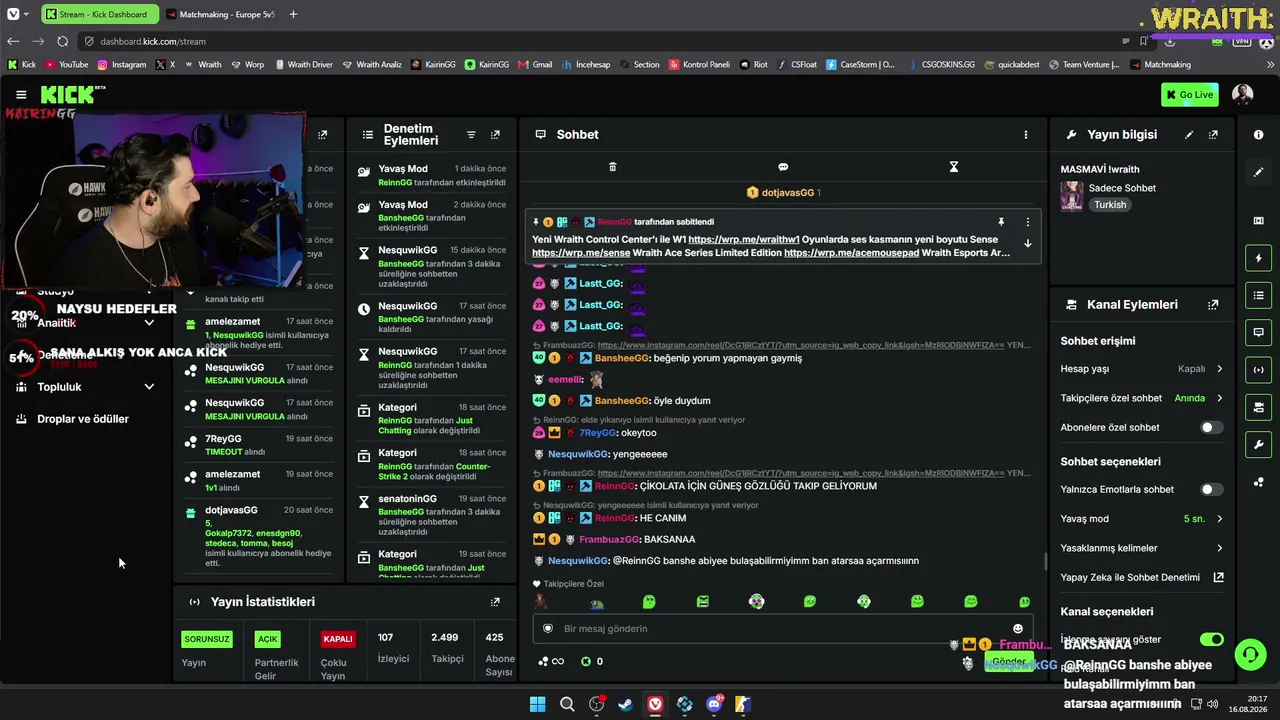Screen dimensions: 1280x720
Task: Clear chat with the trash icon
Action: point(613,167)
